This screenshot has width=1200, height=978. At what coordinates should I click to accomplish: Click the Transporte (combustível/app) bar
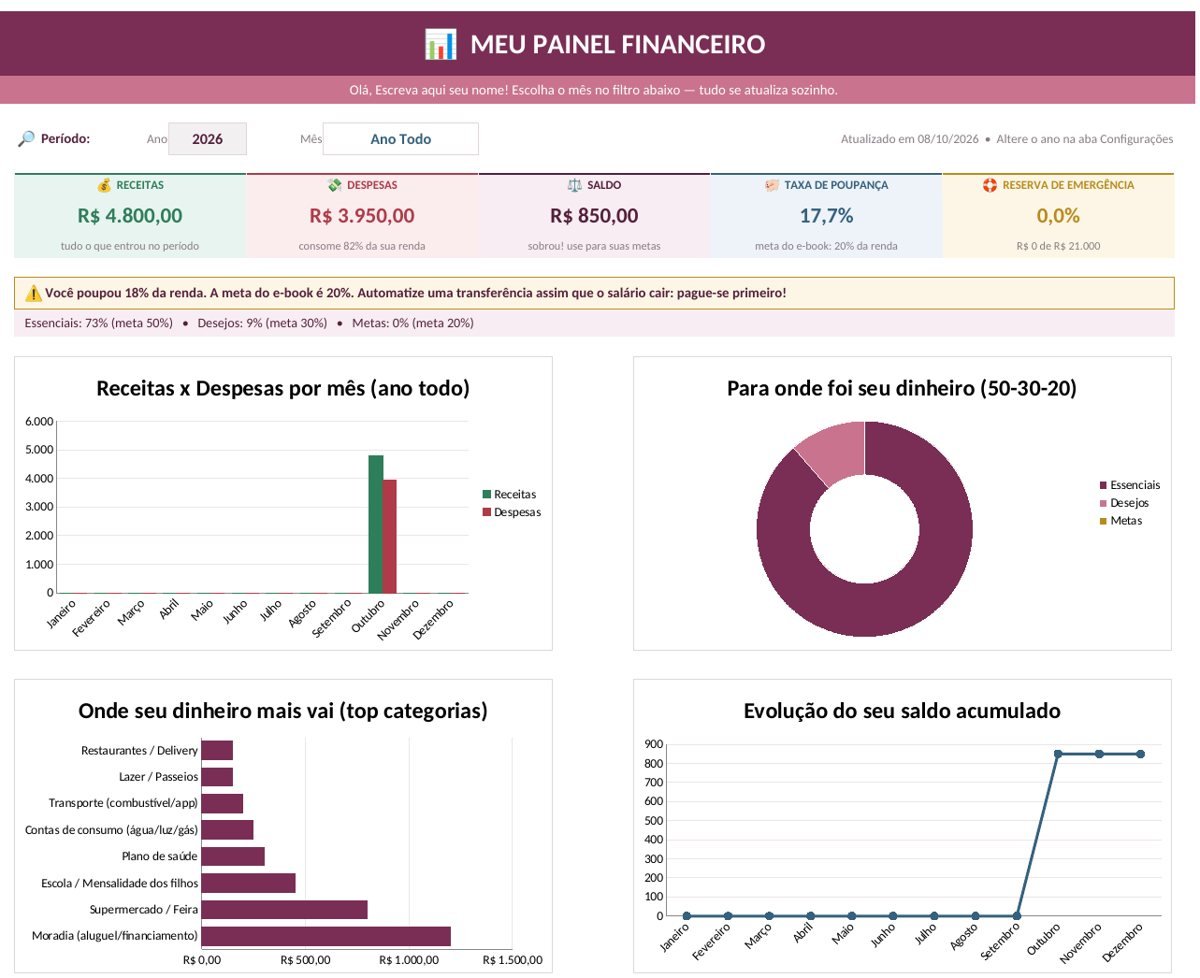coord(222,804)
